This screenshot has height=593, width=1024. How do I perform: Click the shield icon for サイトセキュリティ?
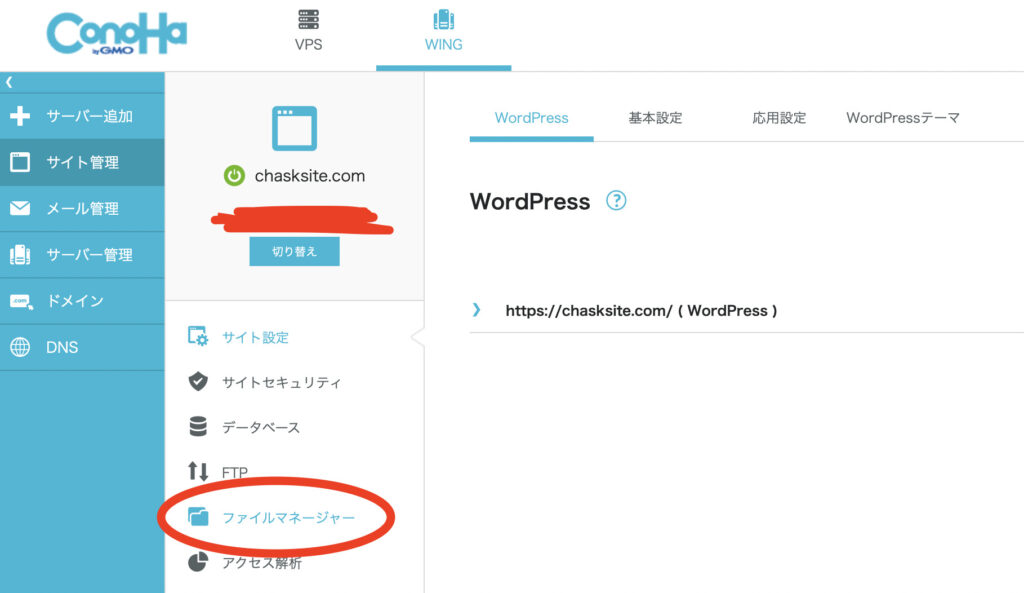tap(198, 381)
